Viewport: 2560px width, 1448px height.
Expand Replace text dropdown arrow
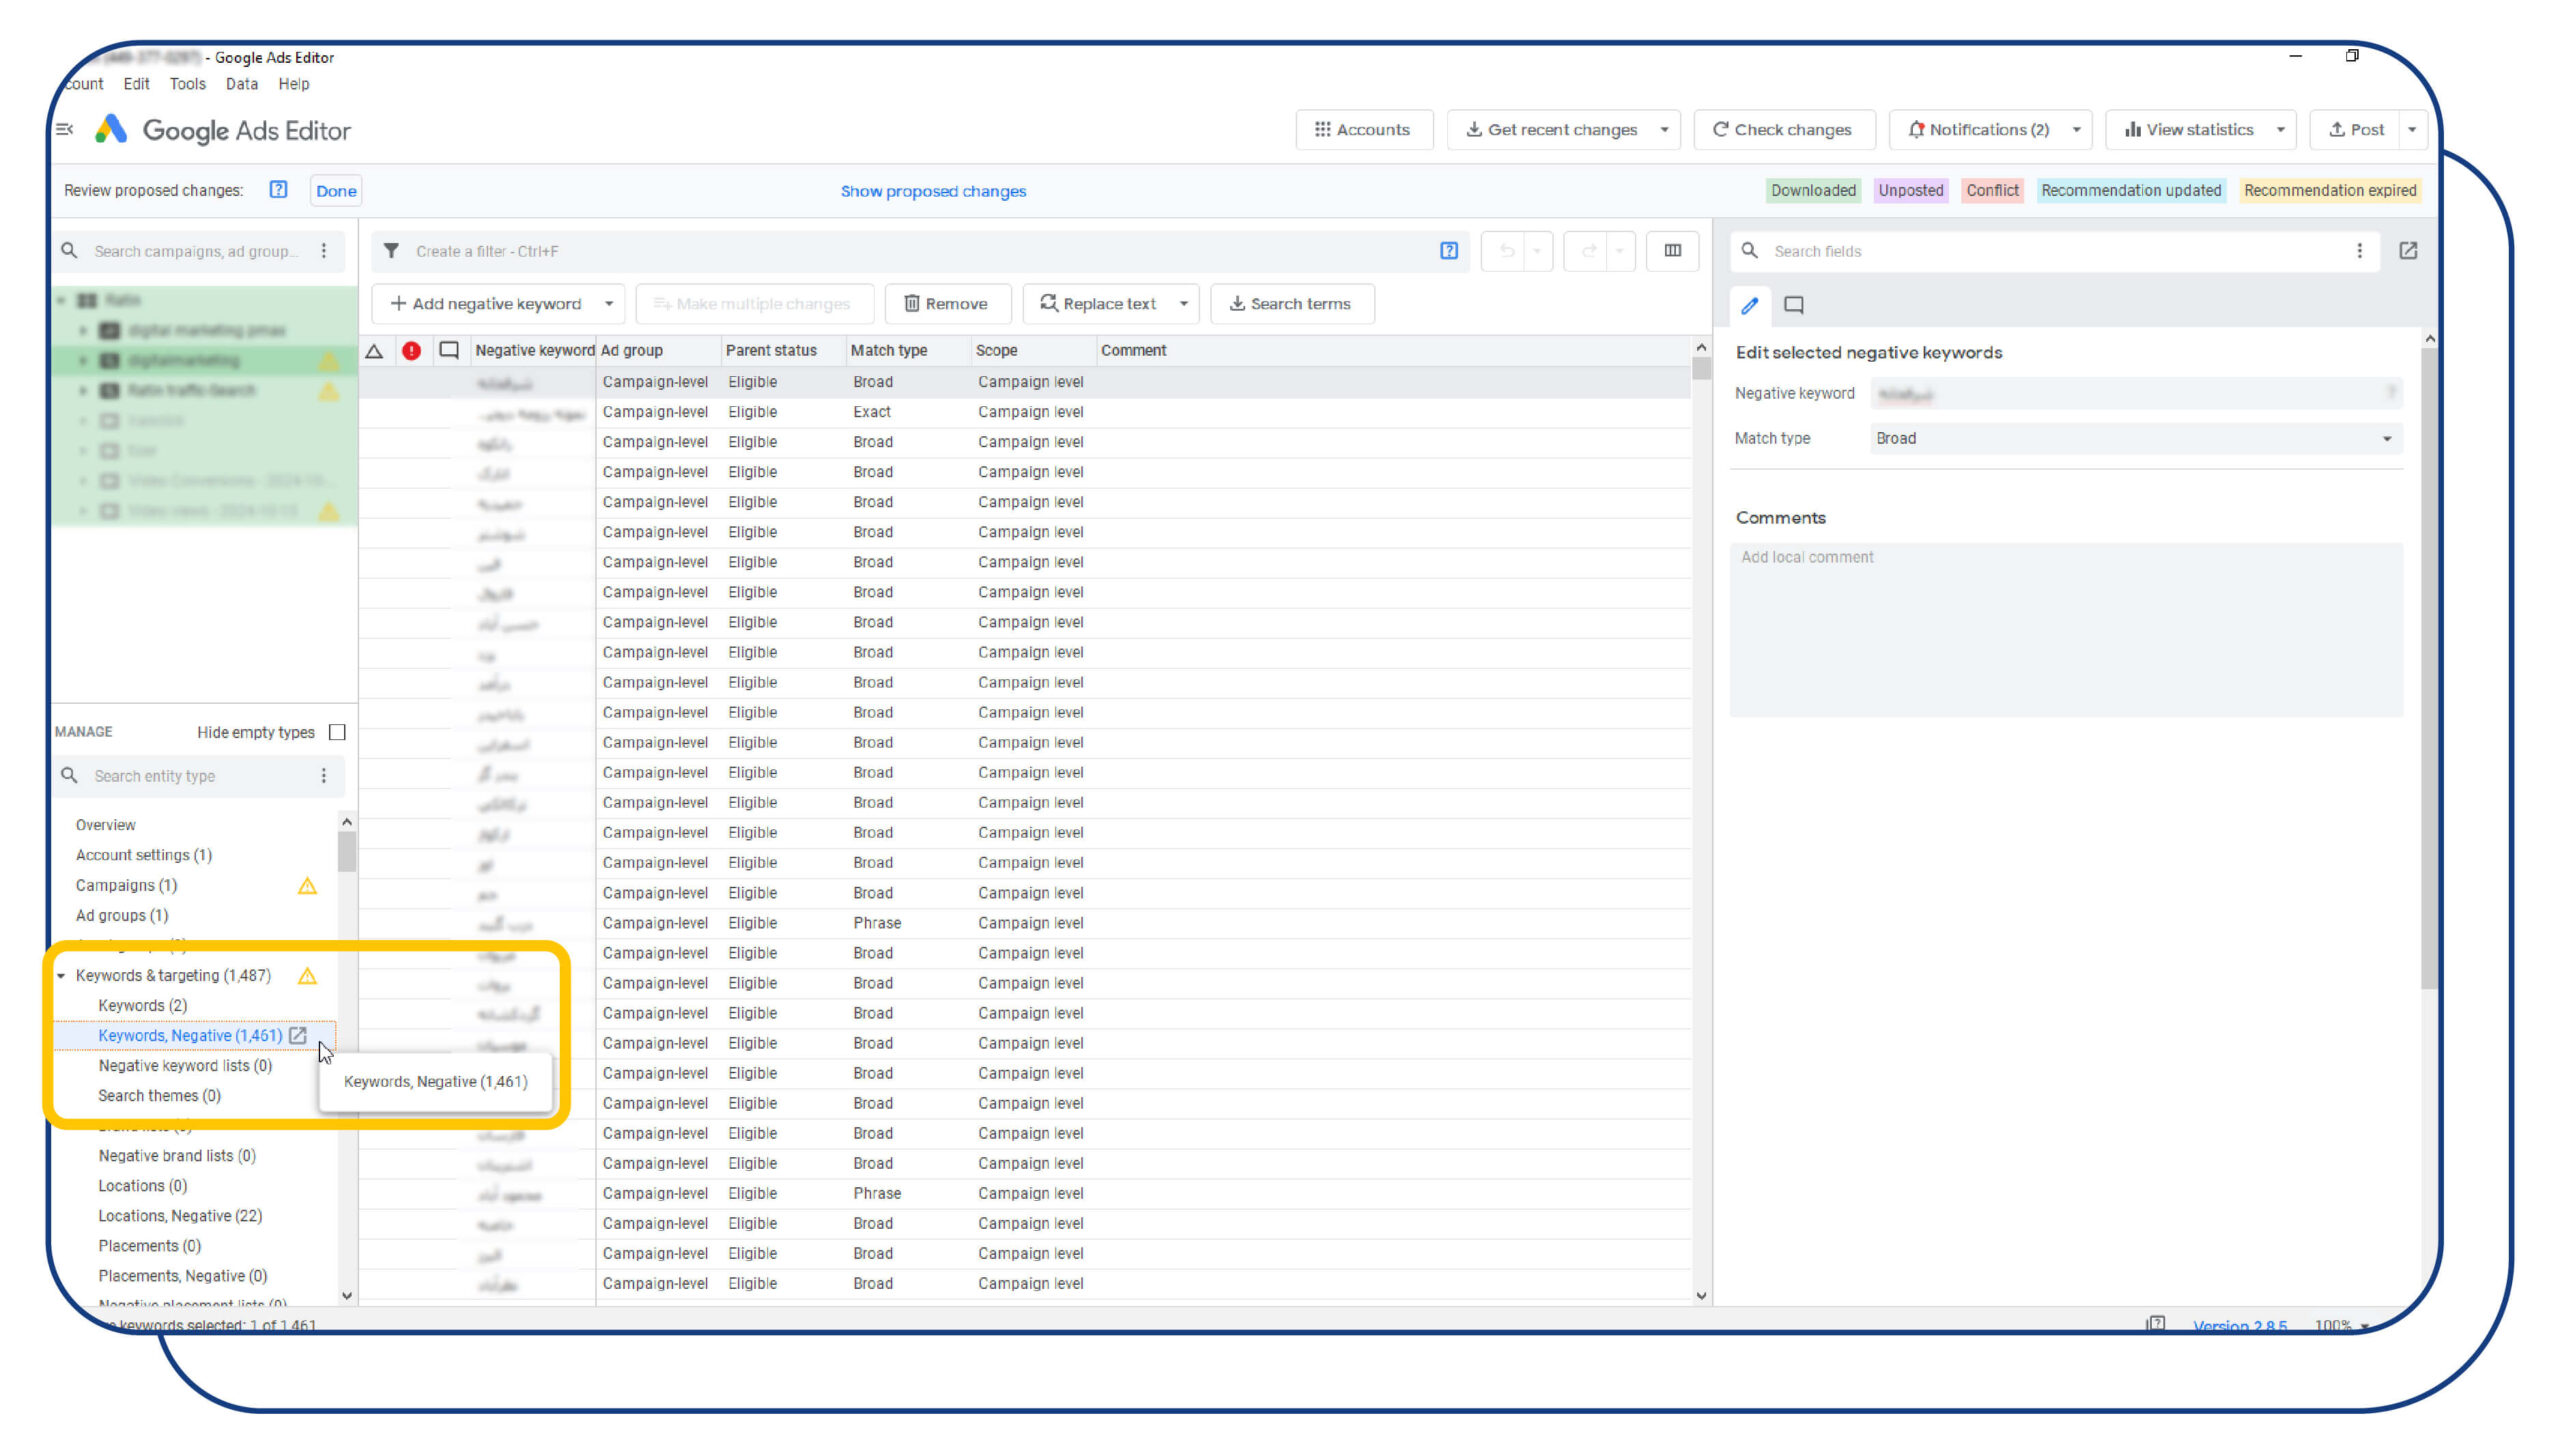pyautogui.click(x=1184, y=304)
